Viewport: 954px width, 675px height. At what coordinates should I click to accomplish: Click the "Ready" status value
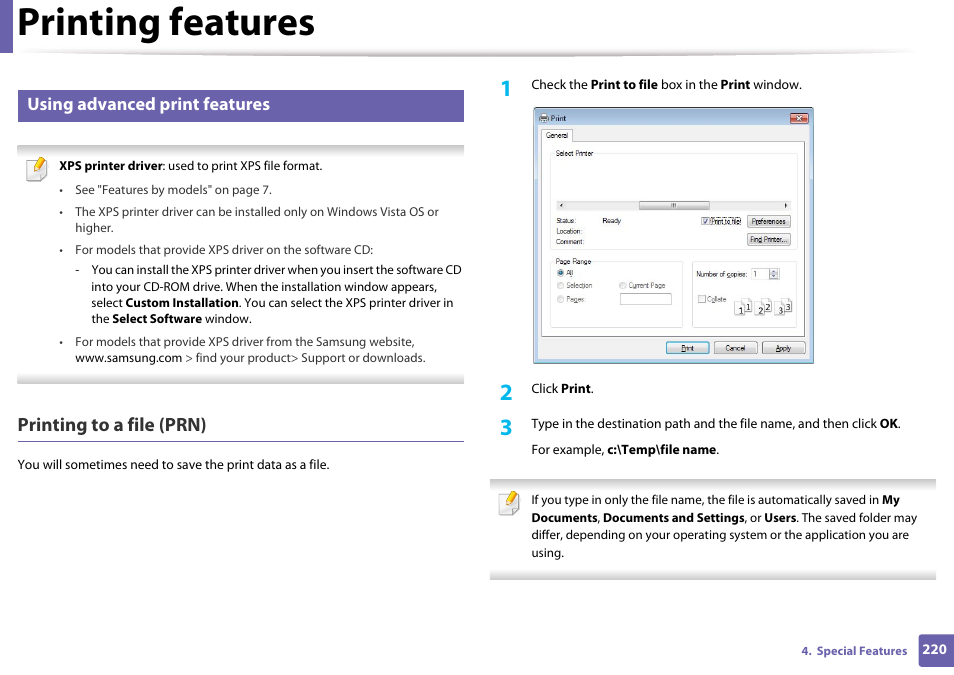pos(611,221)
